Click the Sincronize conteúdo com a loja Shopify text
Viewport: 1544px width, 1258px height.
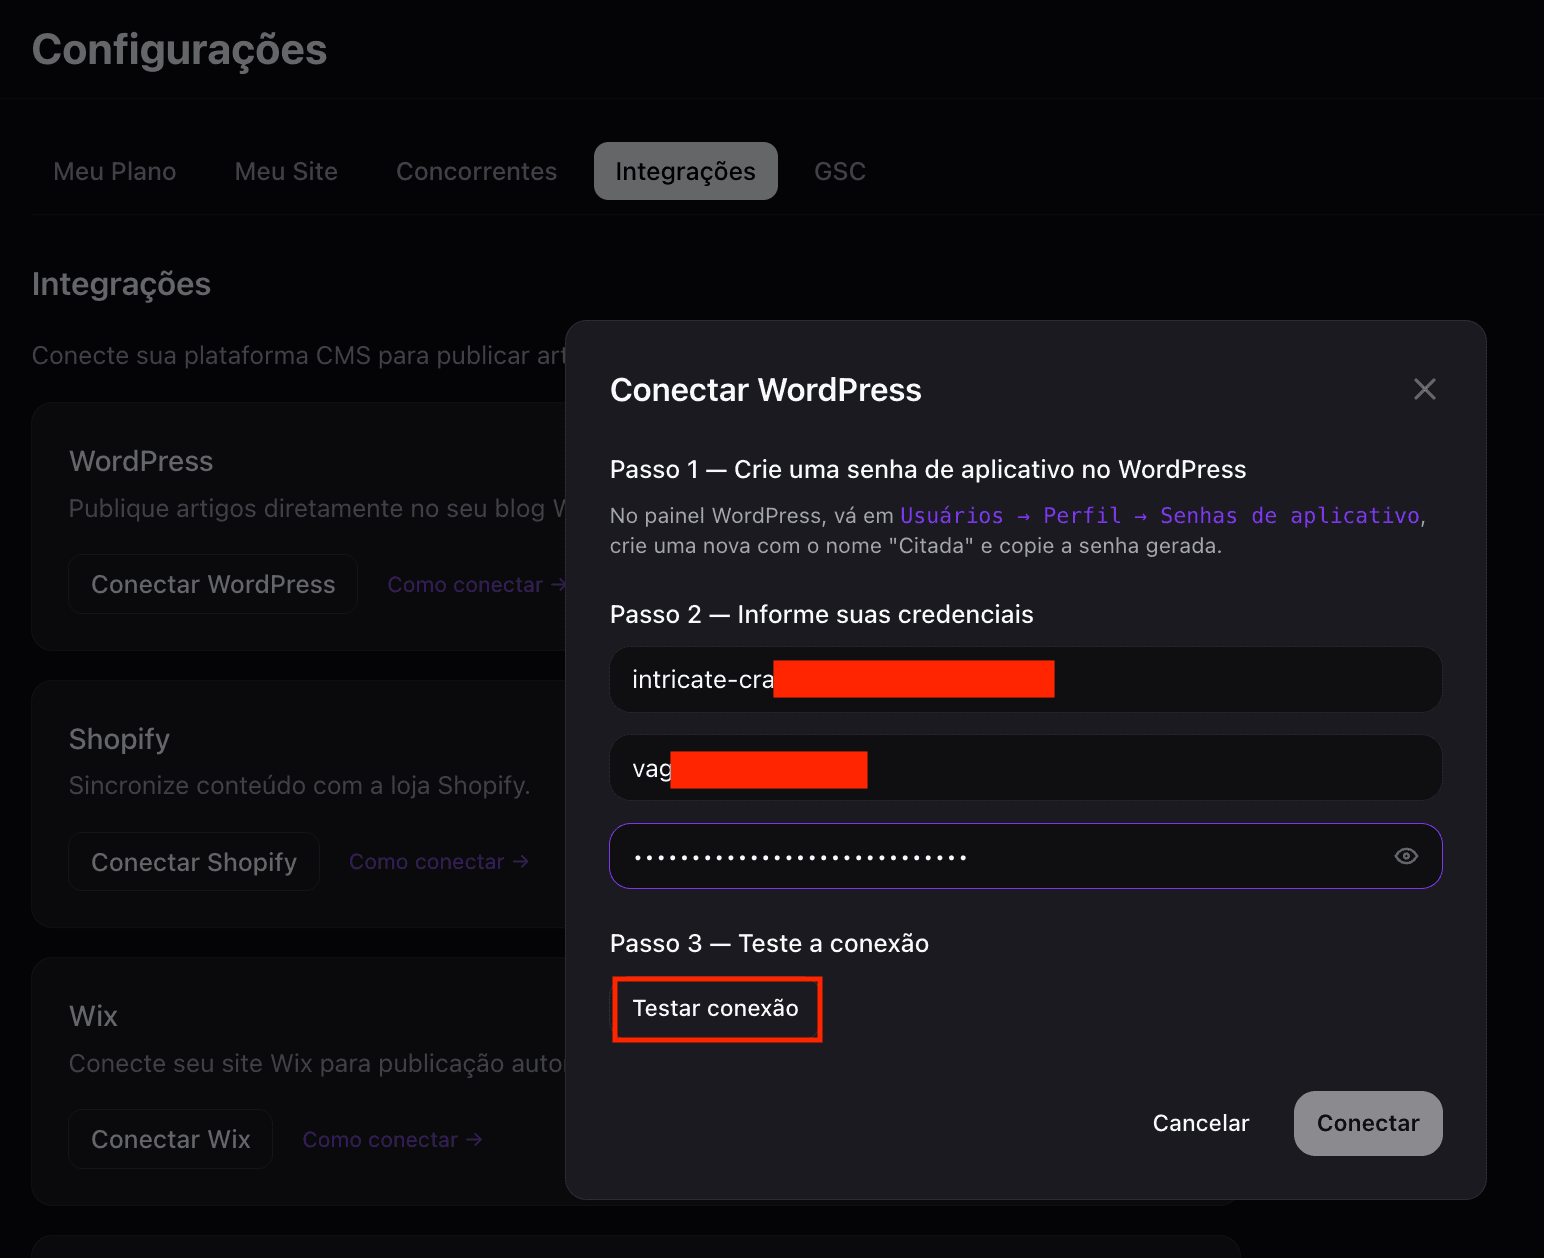pyautogui.click(x=299, y=786)
